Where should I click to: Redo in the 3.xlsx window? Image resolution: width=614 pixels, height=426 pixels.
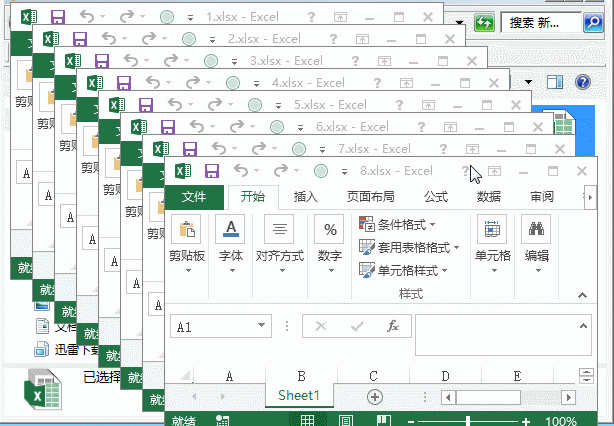click(171, 61)
